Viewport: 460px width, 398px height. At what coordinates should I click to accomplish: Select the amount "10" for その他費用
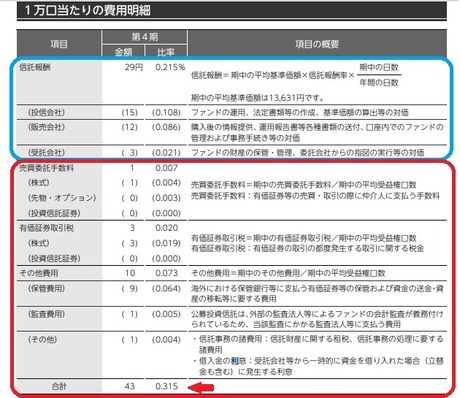[x=130, y=273]
